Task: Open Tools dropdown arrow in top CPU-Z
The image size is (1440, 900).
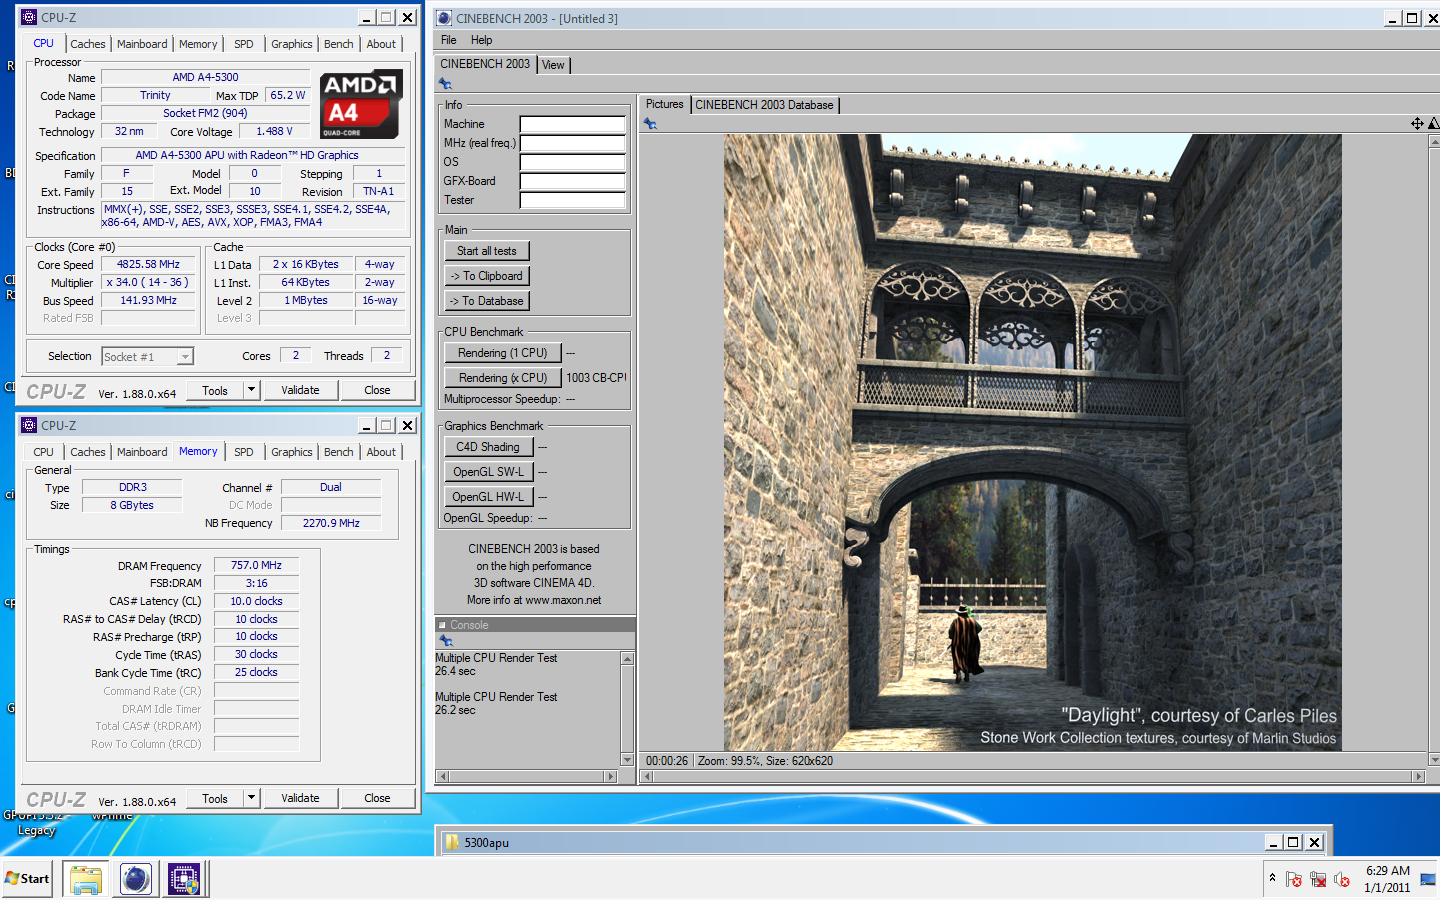Action: (x=252, y=390)
